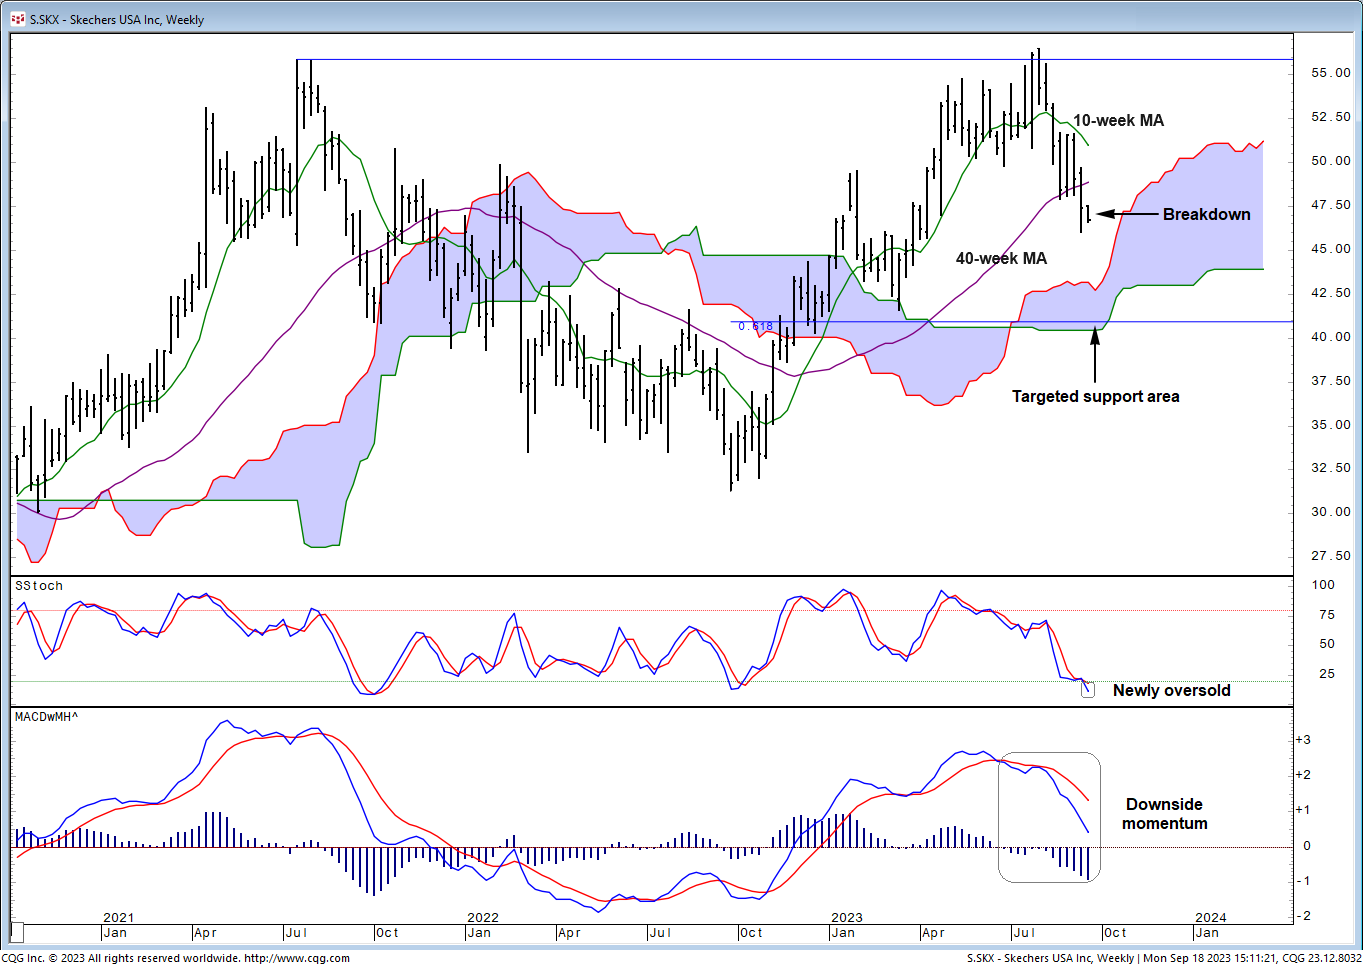Click the -2 value on MACD axis
Image resolution: width=1363 pixels, height=966 pixels.
(1303, 916)
